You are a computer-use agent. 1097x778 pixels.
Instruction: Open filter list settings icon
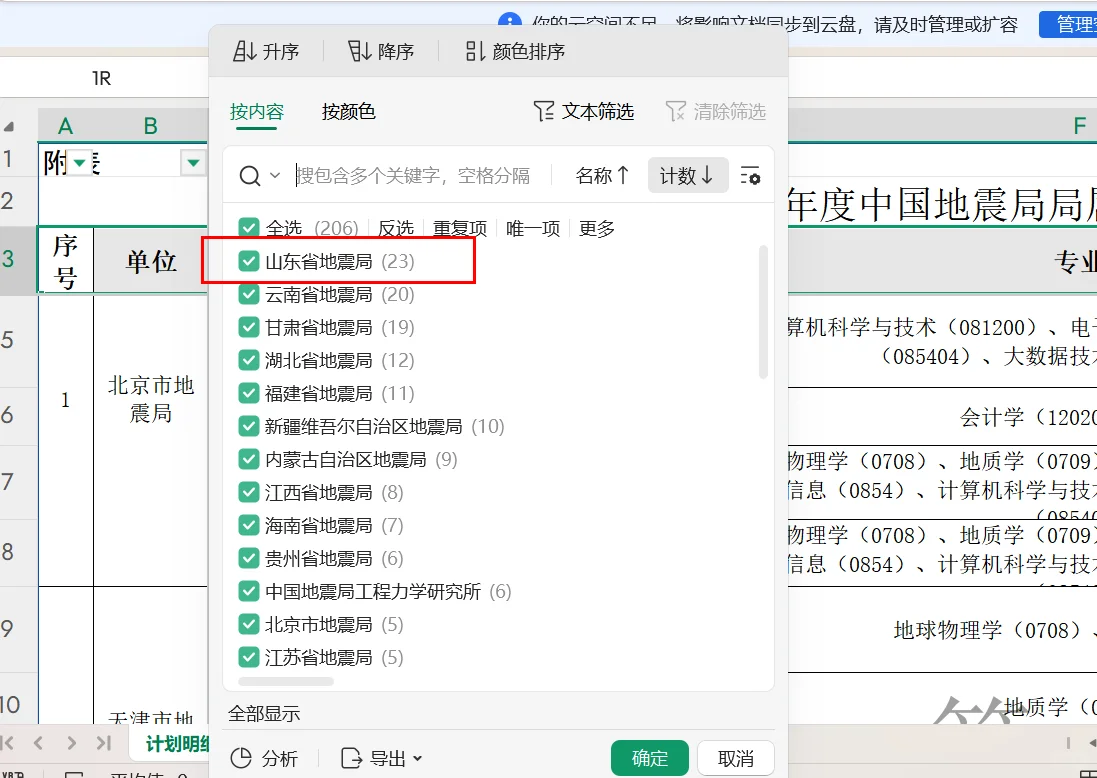(x=750, y=176)
